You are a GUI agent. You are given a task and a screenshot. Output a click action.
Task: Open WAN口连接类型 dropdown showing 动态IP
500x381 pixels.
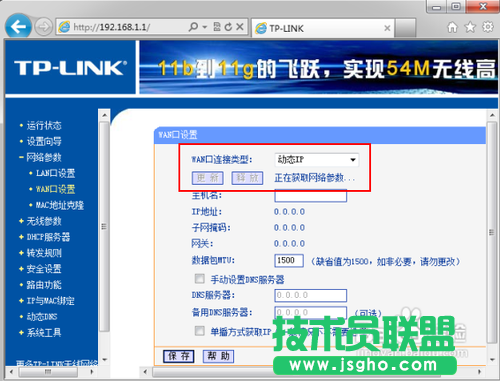[317, 160]
